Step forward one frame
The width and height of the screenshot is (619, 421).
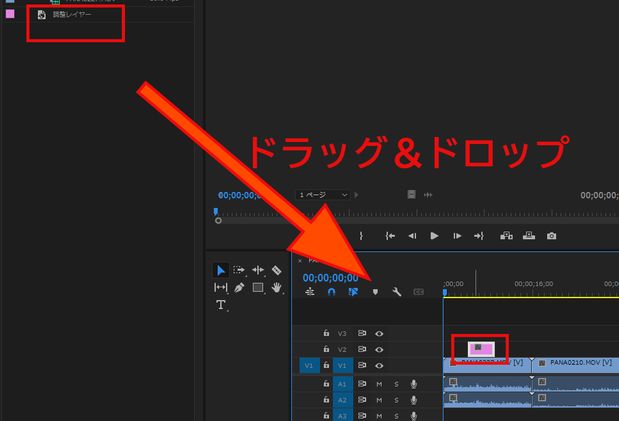point(457,236)
